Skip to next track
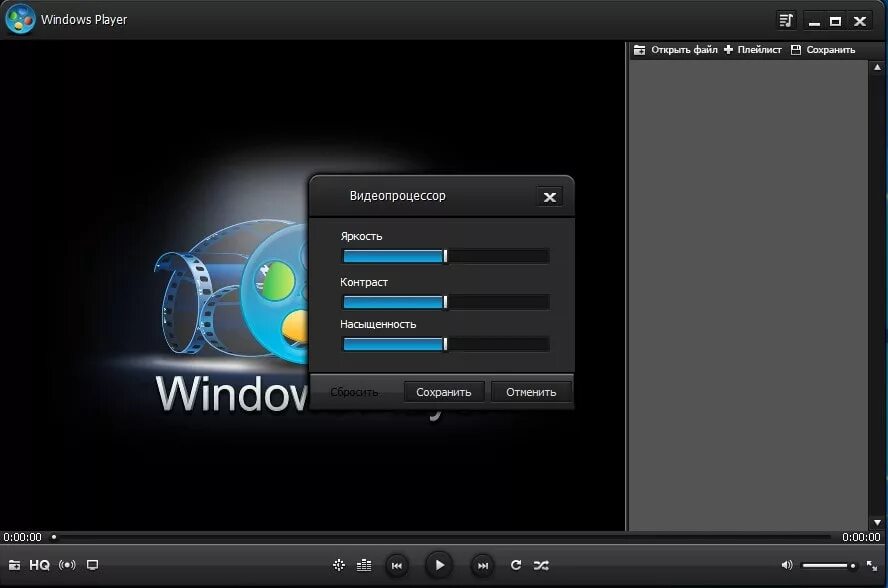 (x=482, y=565)
